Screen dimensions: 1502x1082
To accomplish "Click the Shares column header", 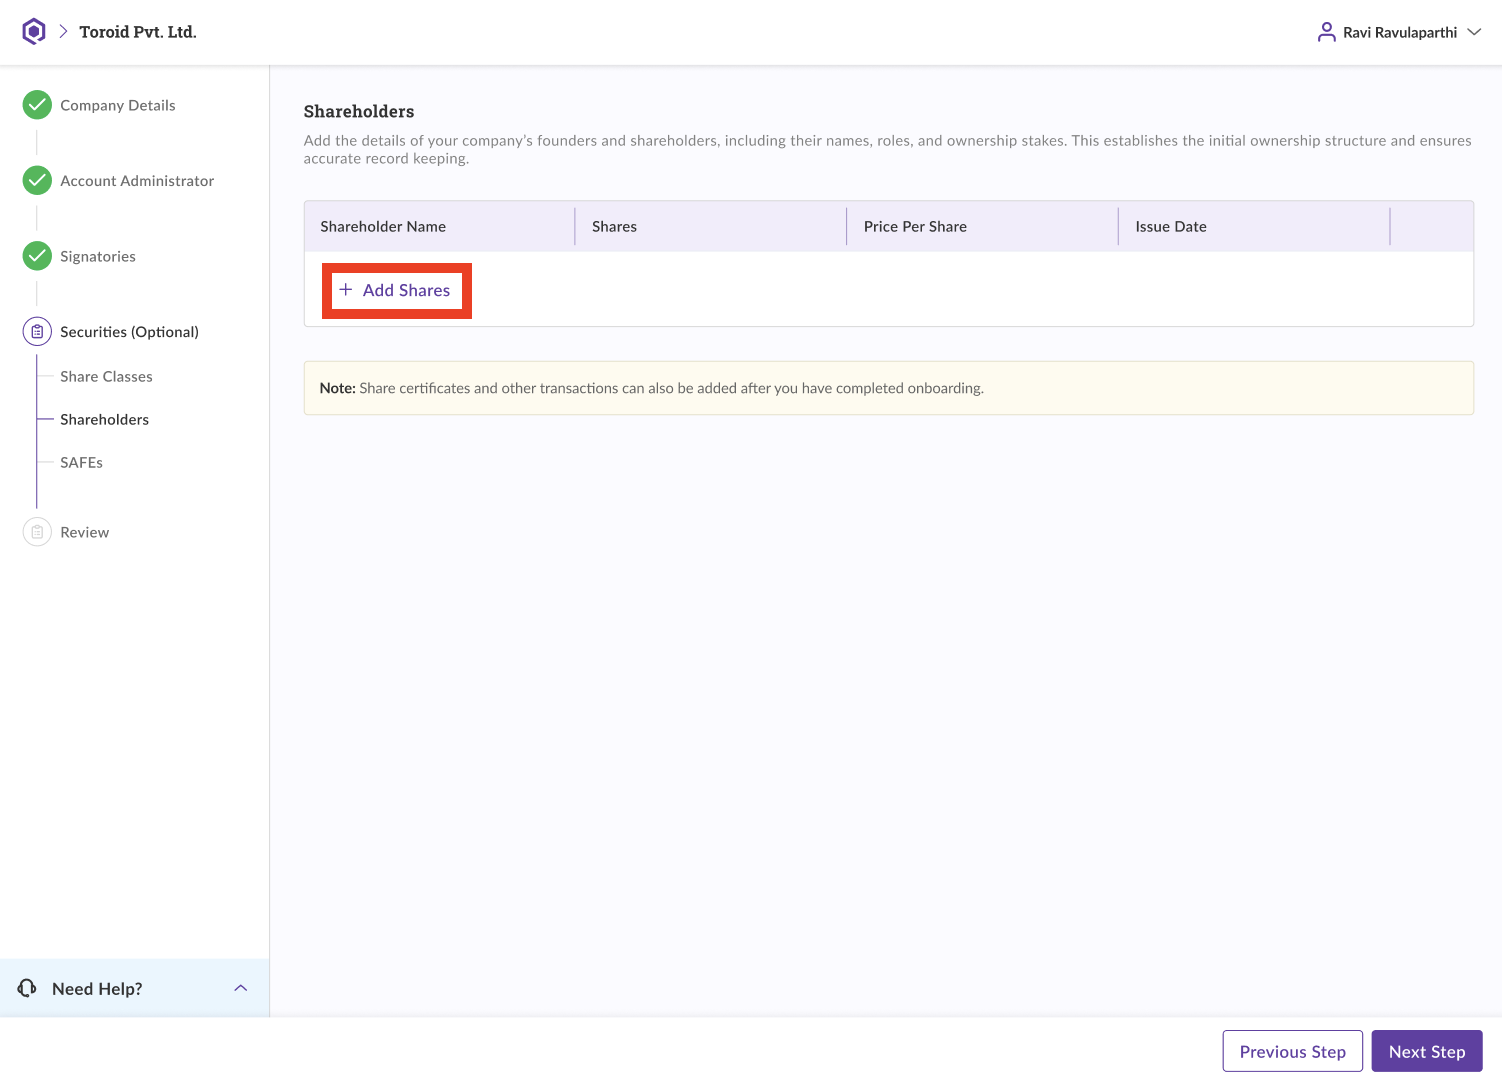I will pyautogui.click(x=614, y=227).
